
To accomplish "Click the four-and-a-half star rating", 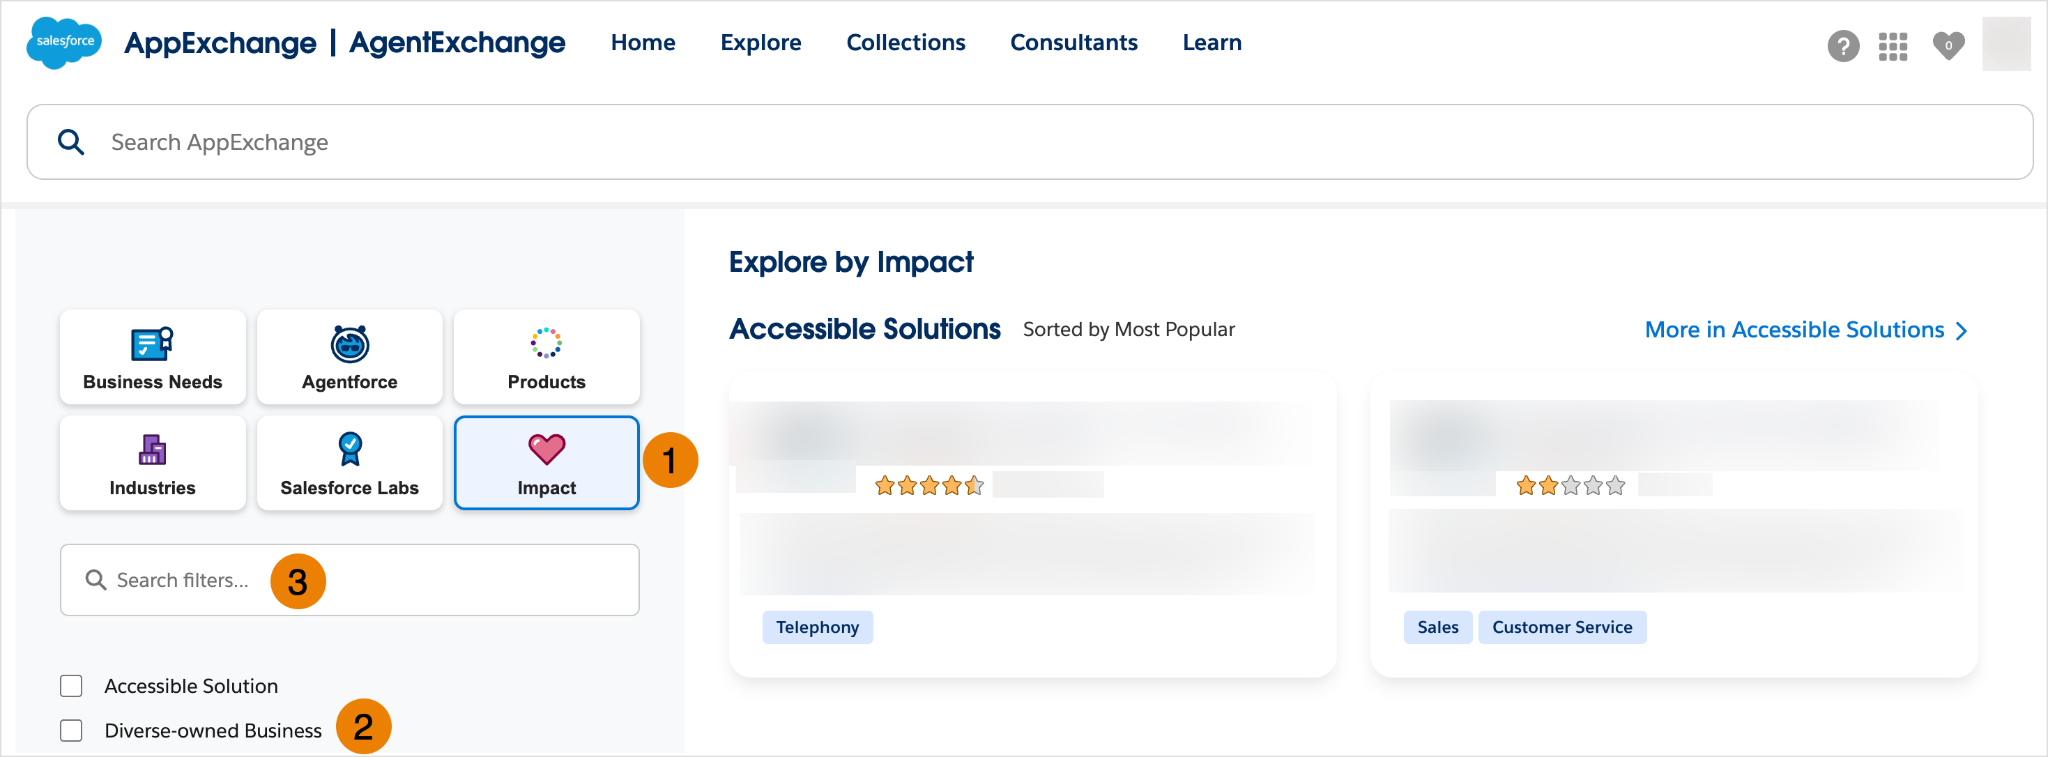I will tap(929, 486).
